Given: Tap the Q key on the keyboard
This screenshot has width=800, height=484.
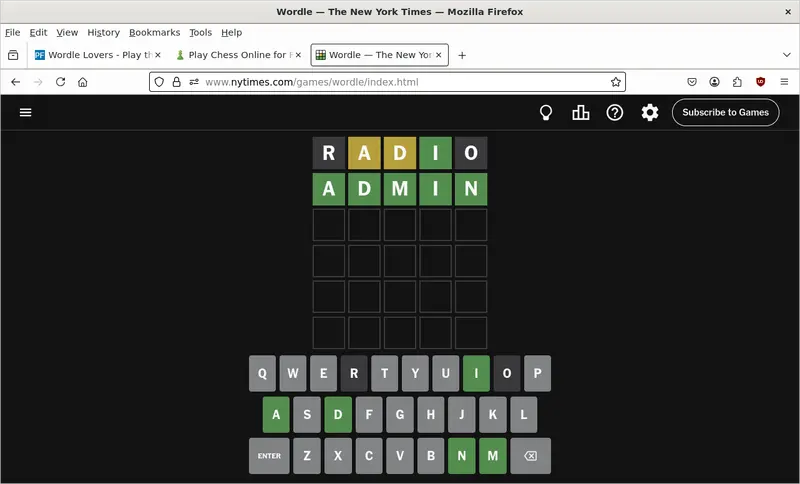Looking at the screenshot, I should point(262,373).
